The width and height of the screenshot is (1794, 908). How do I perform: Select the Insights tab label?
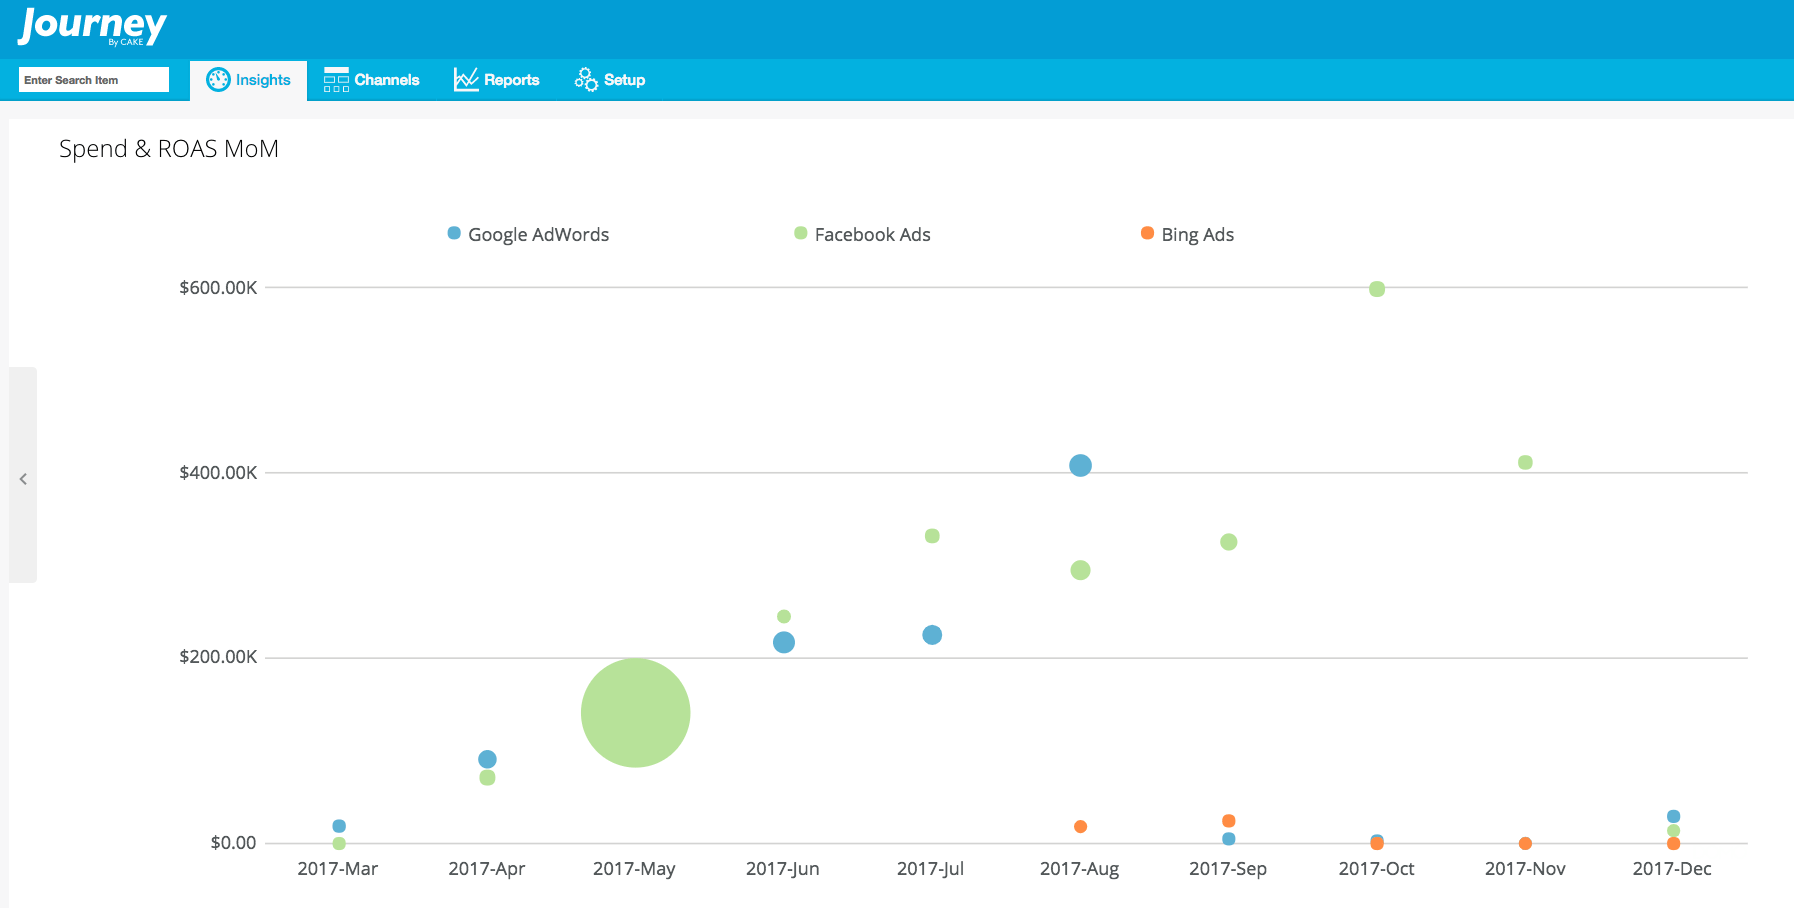(263, 80)
